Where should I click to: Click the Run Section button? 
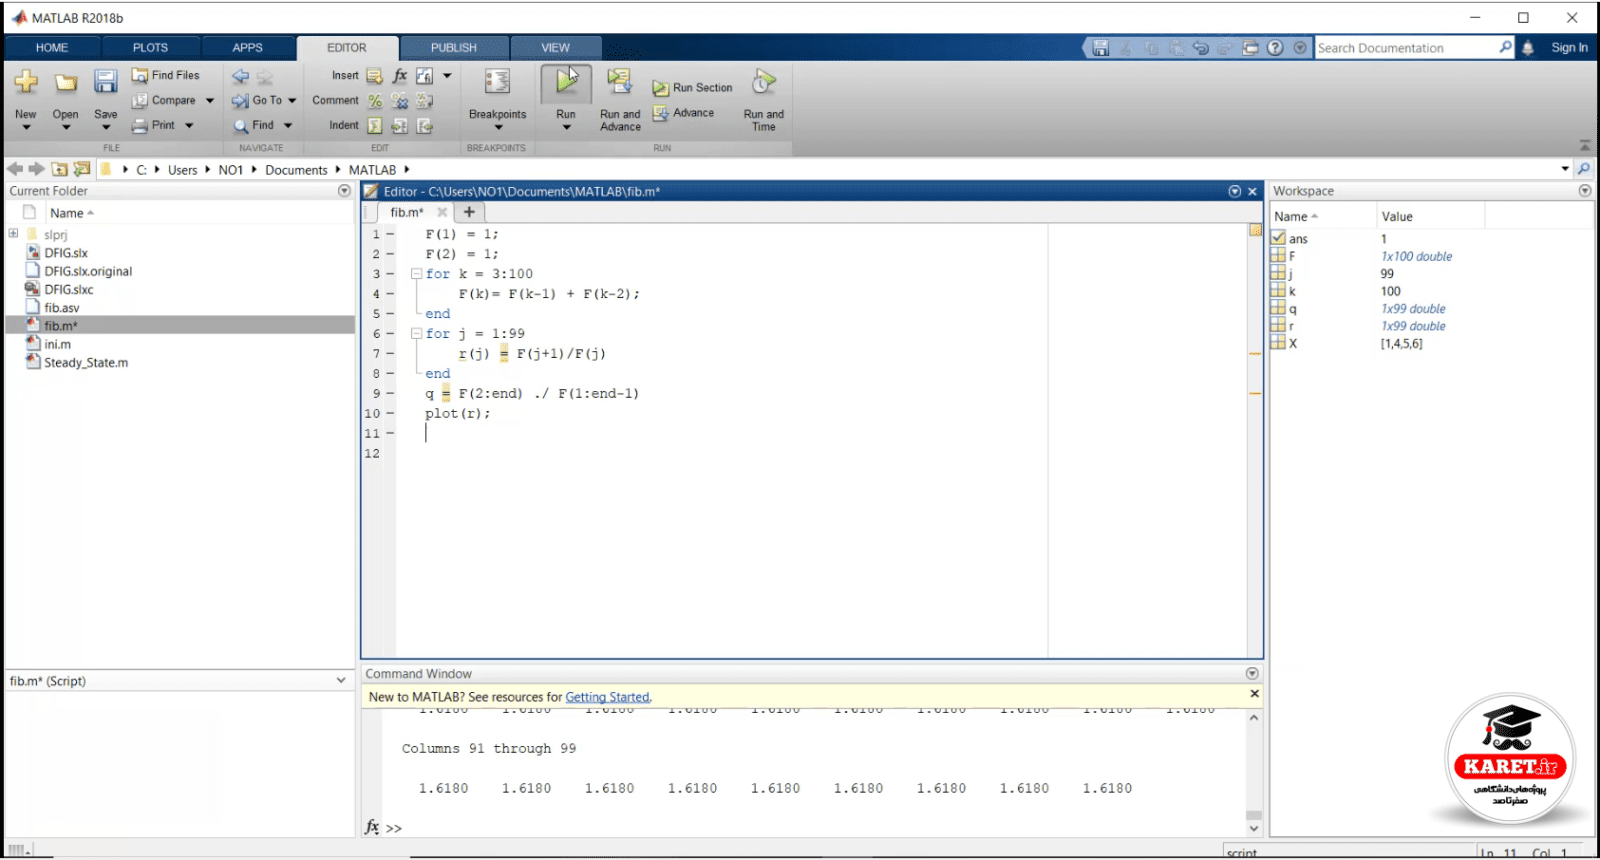[692, 88]
